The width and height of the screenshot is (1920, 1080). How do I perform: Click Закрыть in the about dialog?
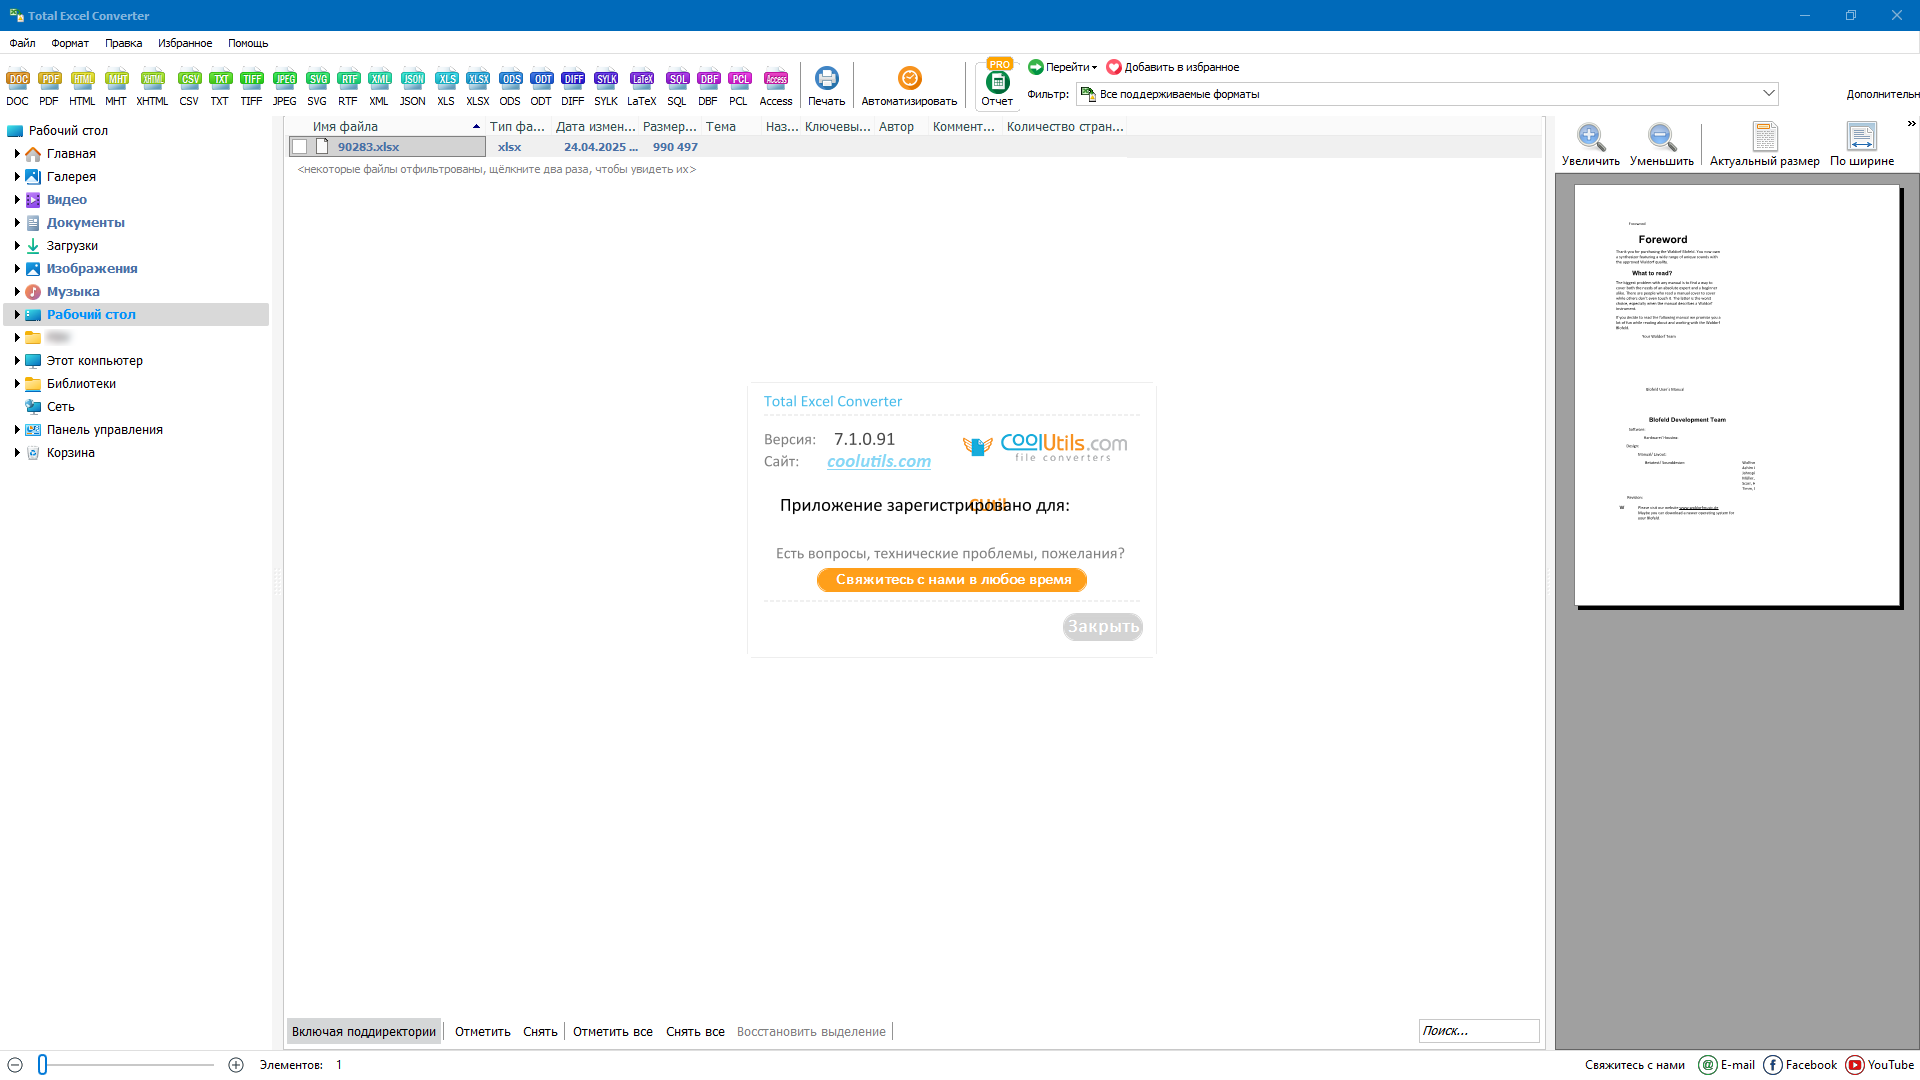point(1102,627)
